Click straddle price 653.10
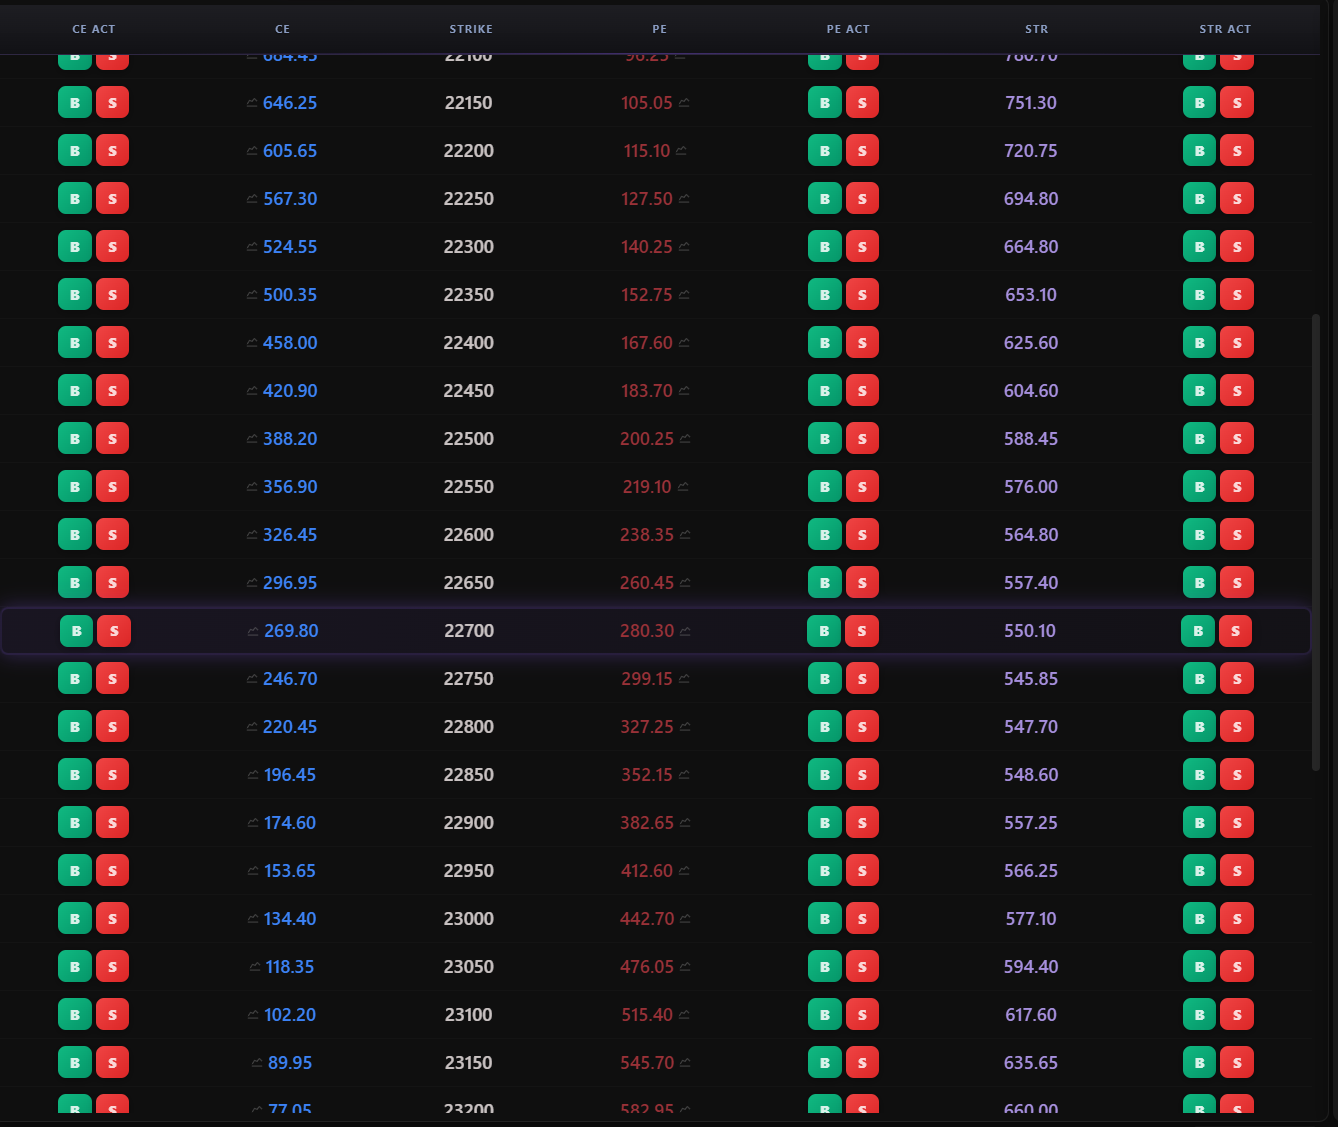Image resolution: width=1338 pixels, height=1127 pixels. (x=1031, y=295)
